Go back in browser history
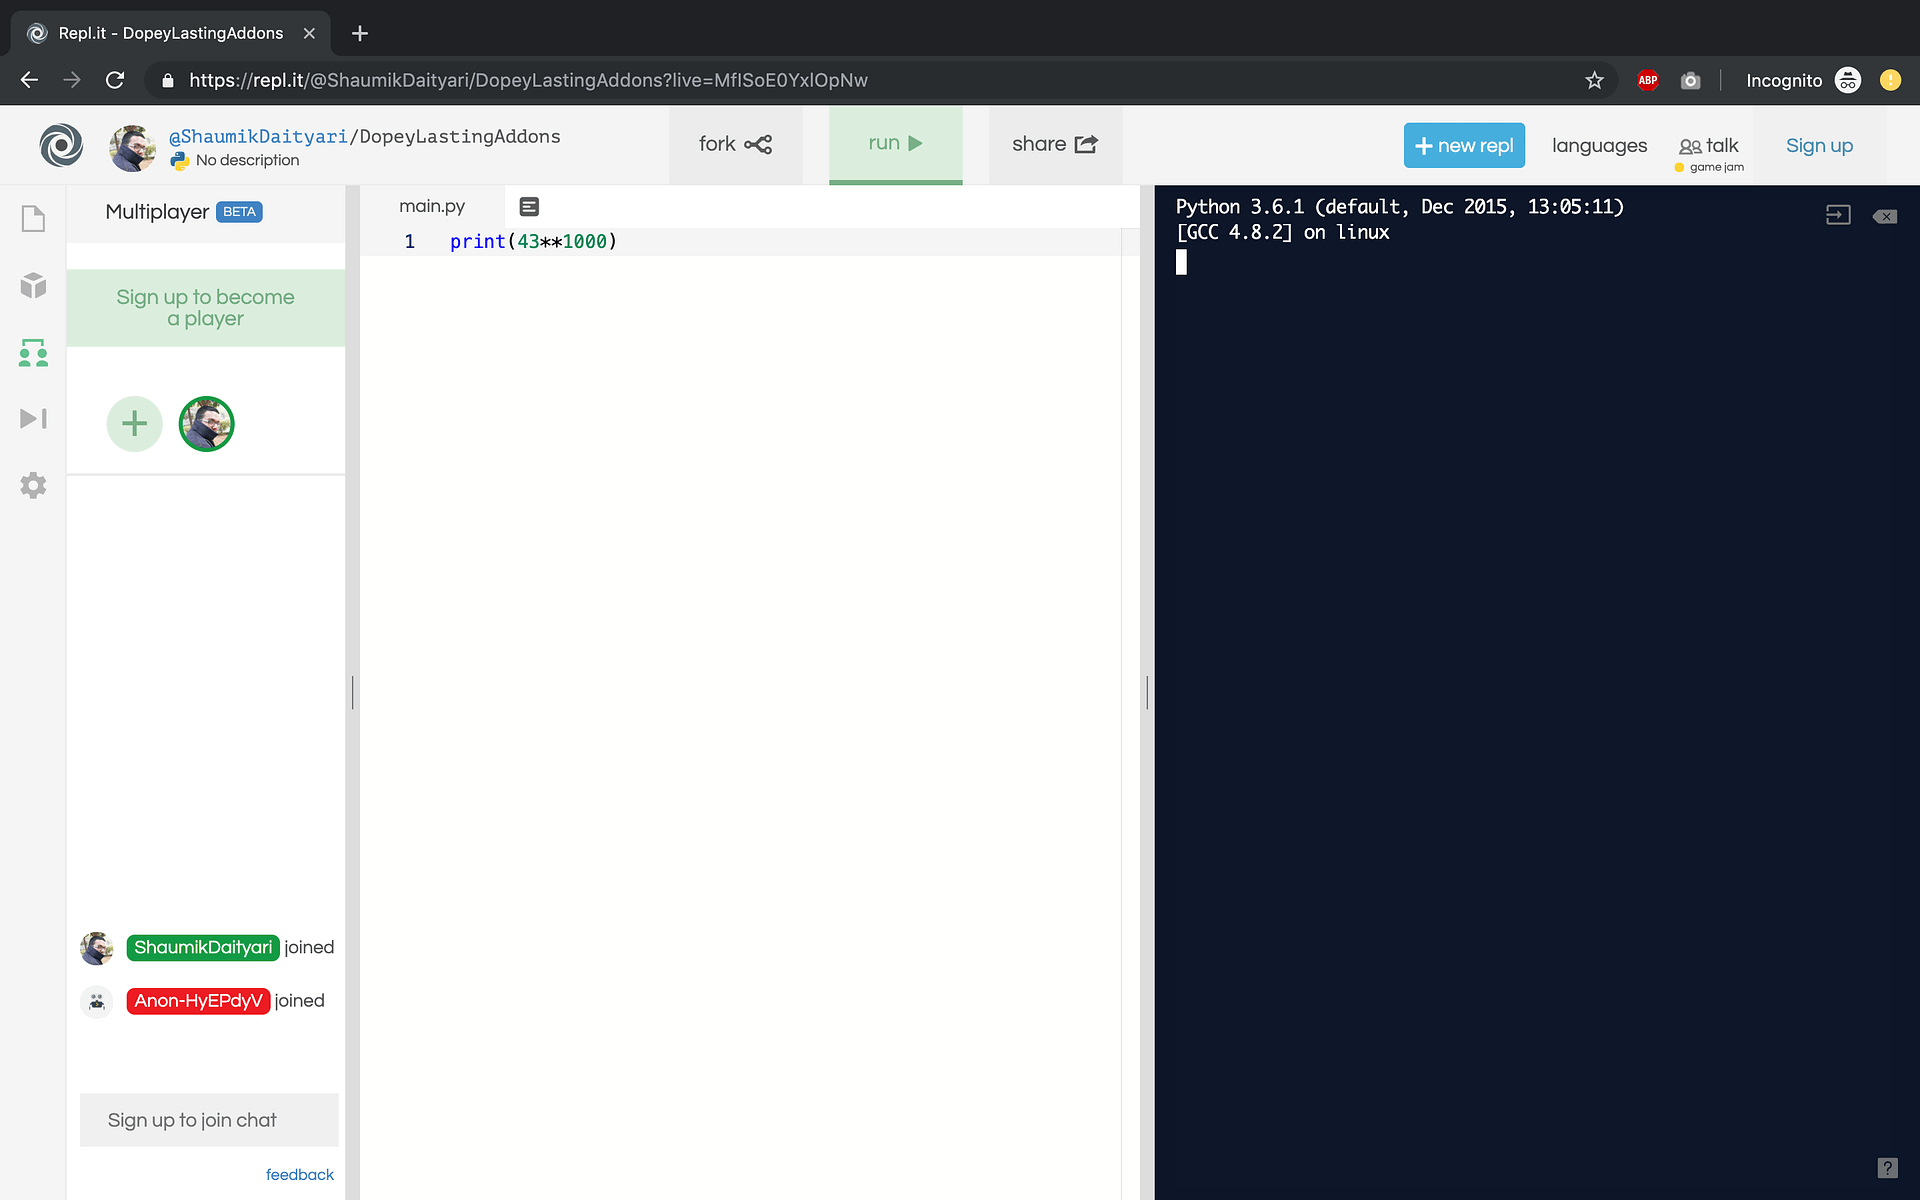The width and height of the screenshot is (1920, 1200). click(29, 80)
